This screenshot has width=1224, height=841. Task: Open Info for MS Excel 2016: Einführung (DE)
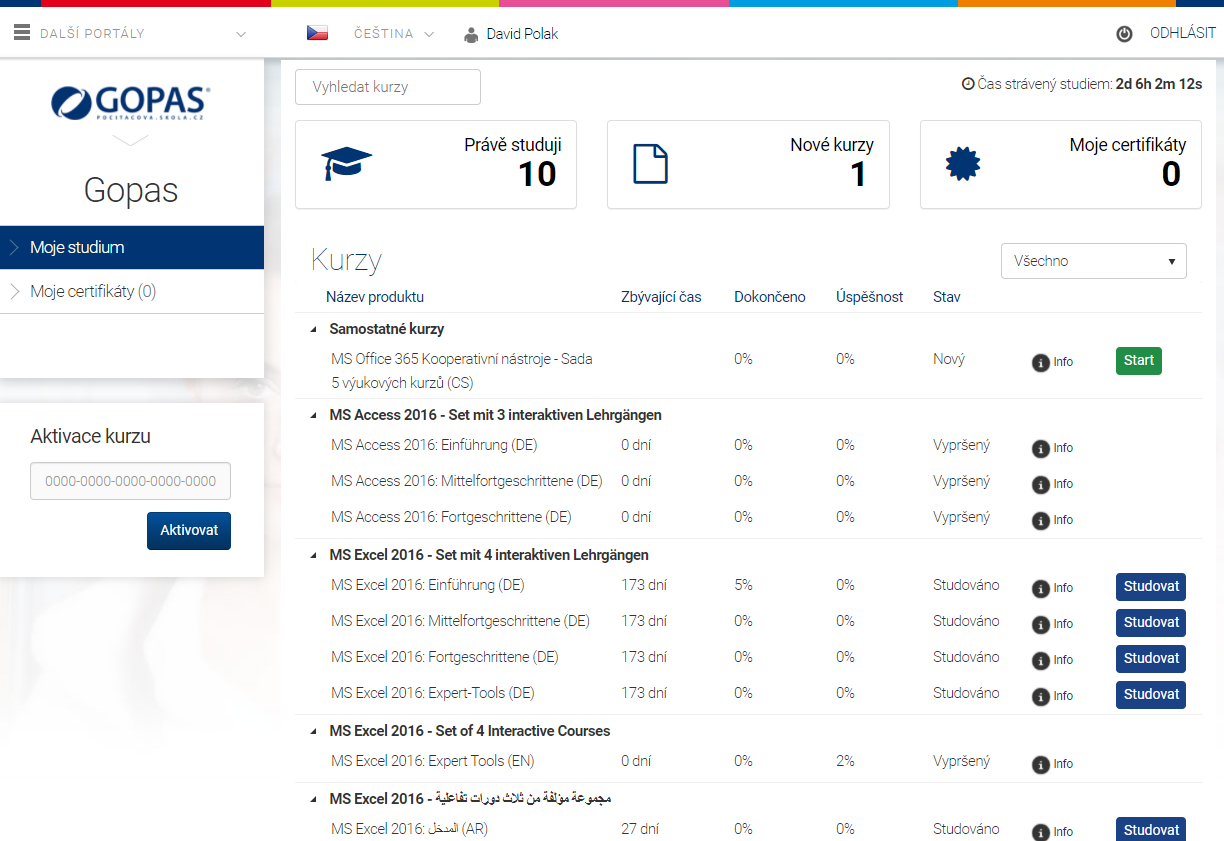coord(1052,588)
